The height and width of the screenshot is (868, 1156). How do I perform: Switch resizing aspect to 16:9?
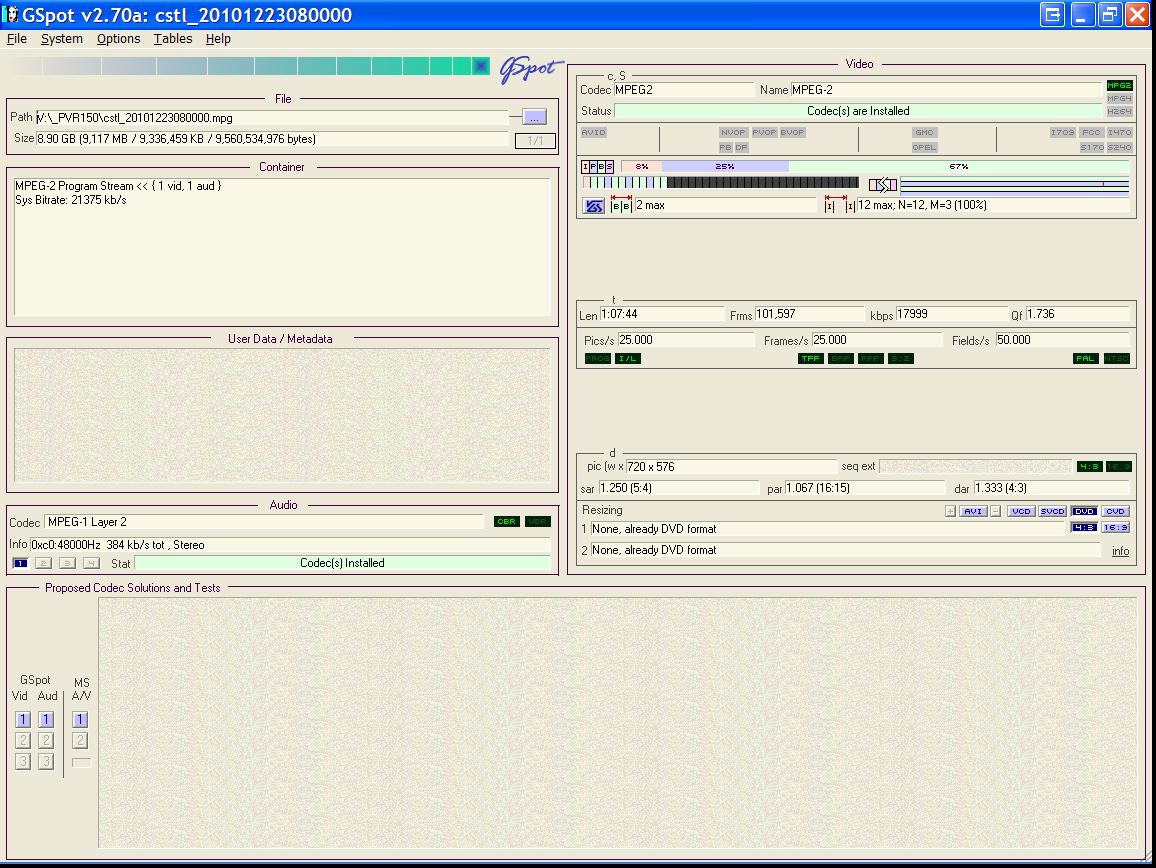[1115, 528]
